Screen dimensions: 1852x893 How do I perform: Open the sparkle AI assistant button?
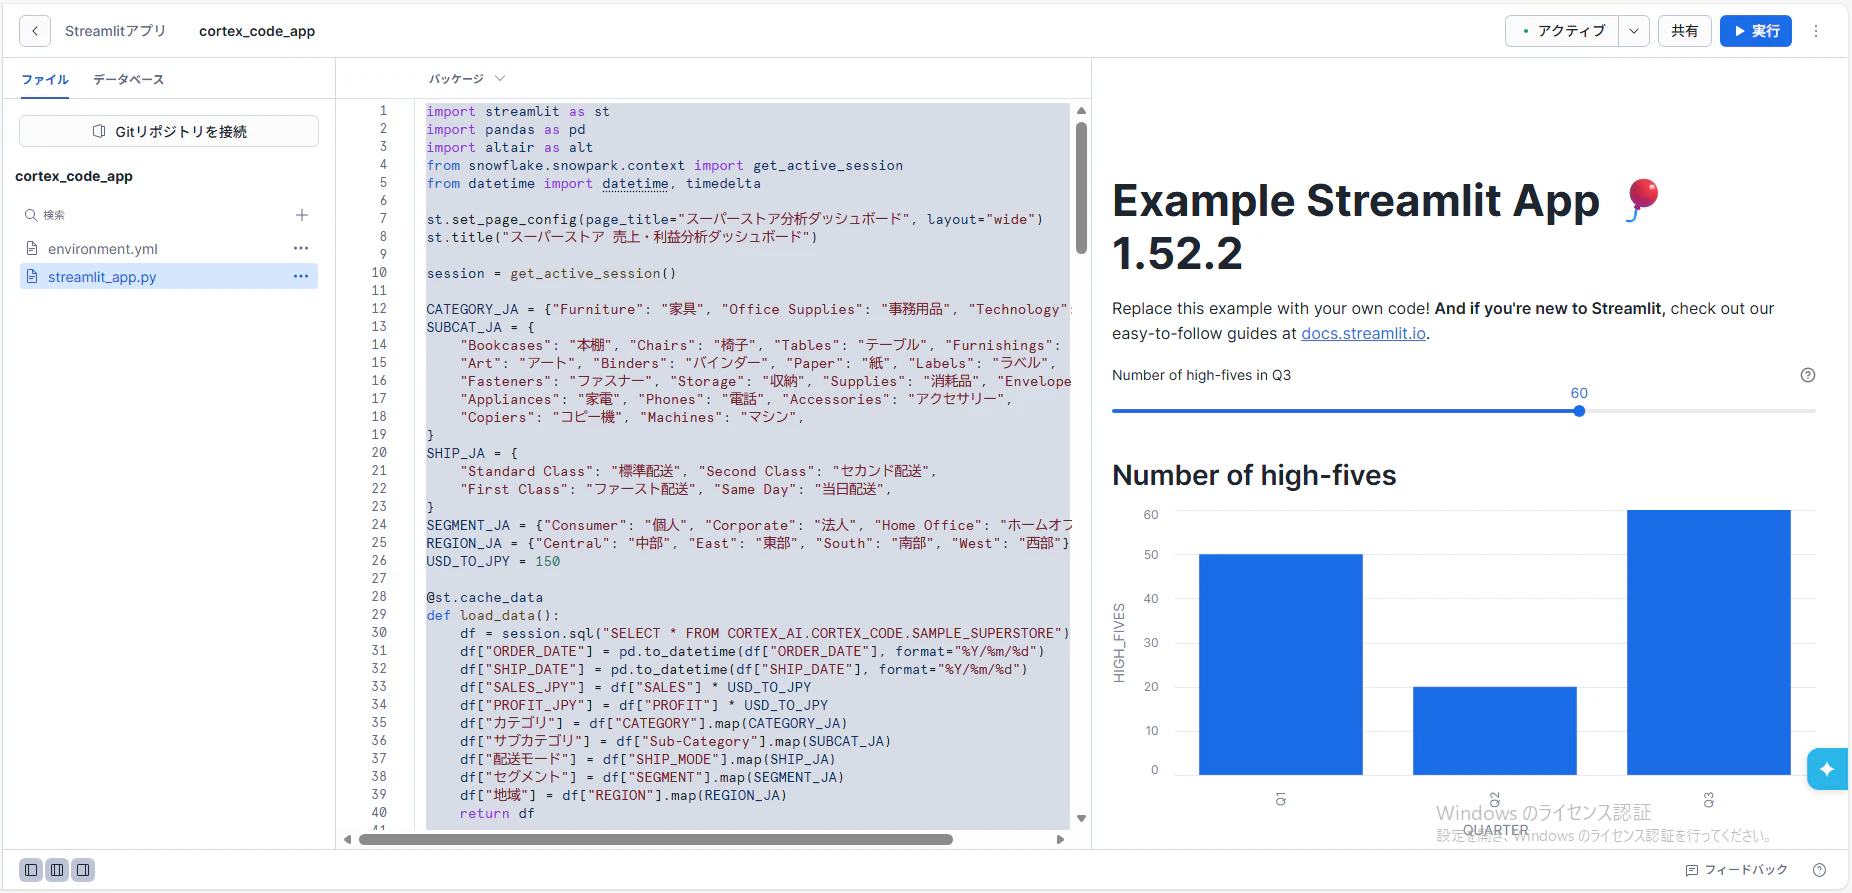[x=1827, y=769]
